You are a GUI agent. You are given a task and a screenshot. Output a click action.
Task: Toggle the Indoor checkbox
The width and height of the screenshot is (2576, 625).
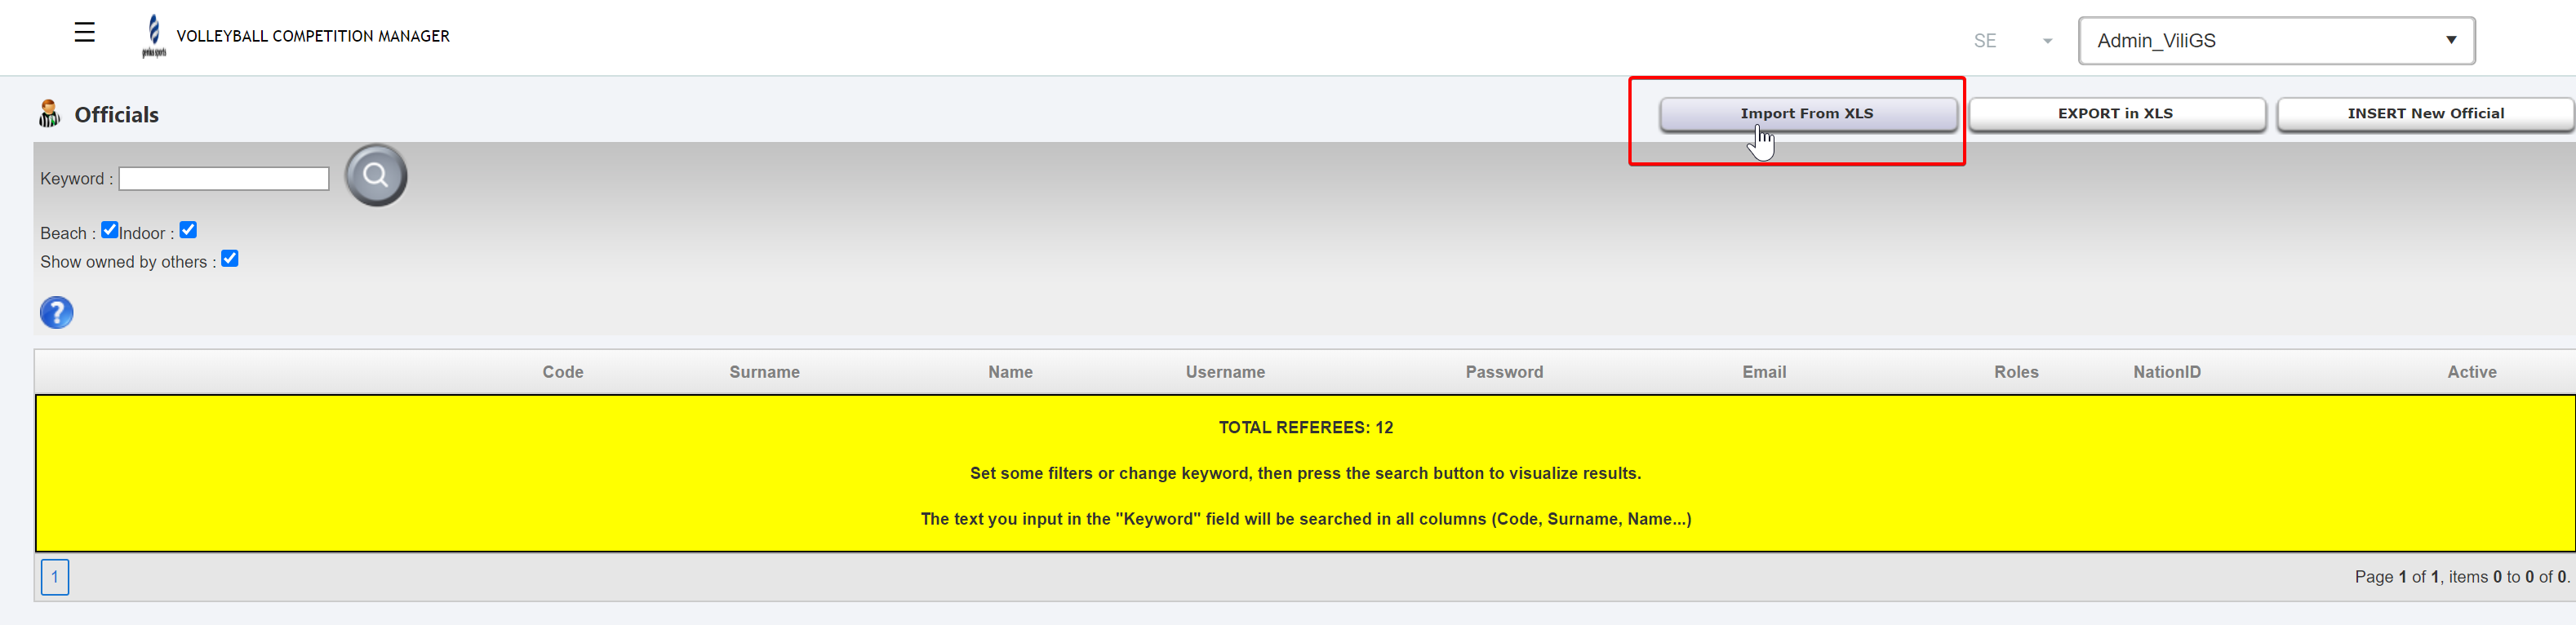pyautogui.click(x=188, y=230)
